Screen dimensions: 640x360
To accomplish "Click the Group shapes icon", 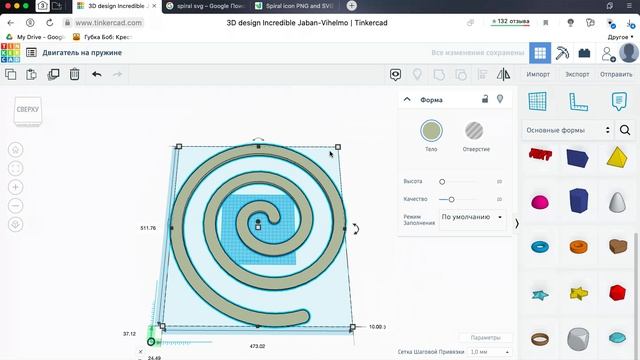I will [439, 75].
